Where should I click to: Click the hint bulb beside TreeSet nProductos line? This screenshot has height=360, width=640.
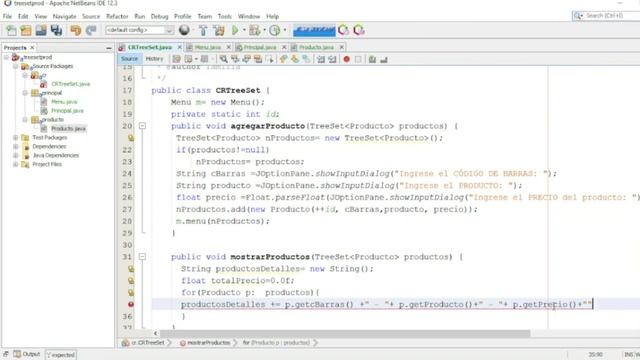click(131, 138)
